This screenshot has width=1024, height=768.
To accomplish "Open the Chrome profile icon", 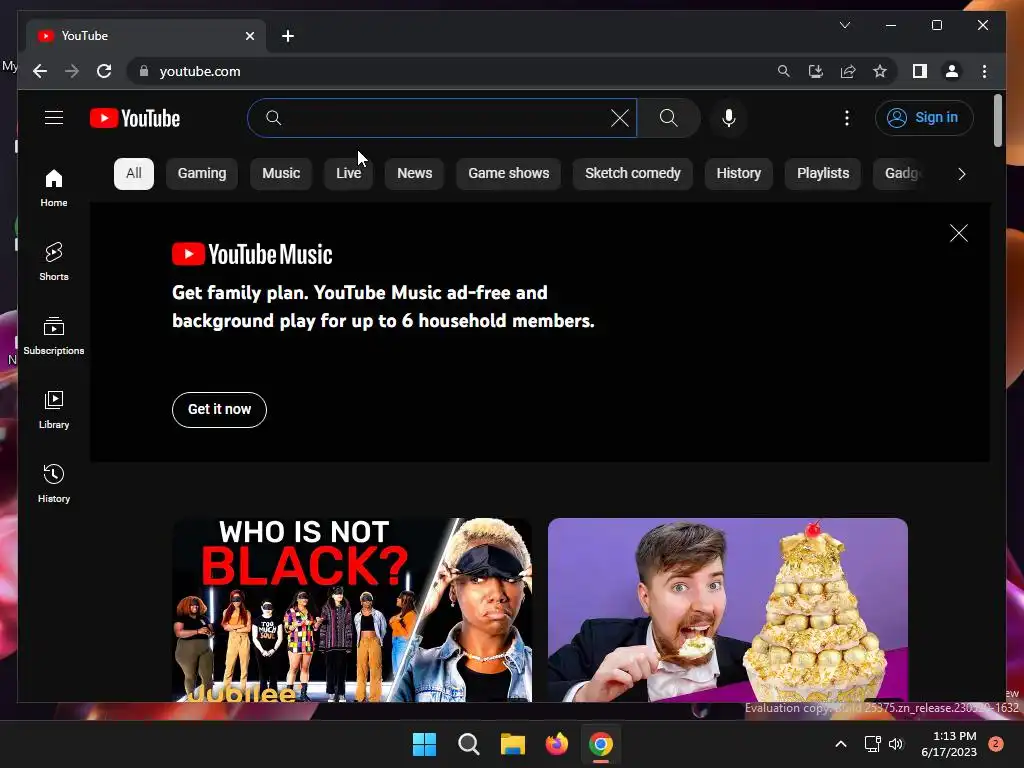I will (x=952, y=71).
